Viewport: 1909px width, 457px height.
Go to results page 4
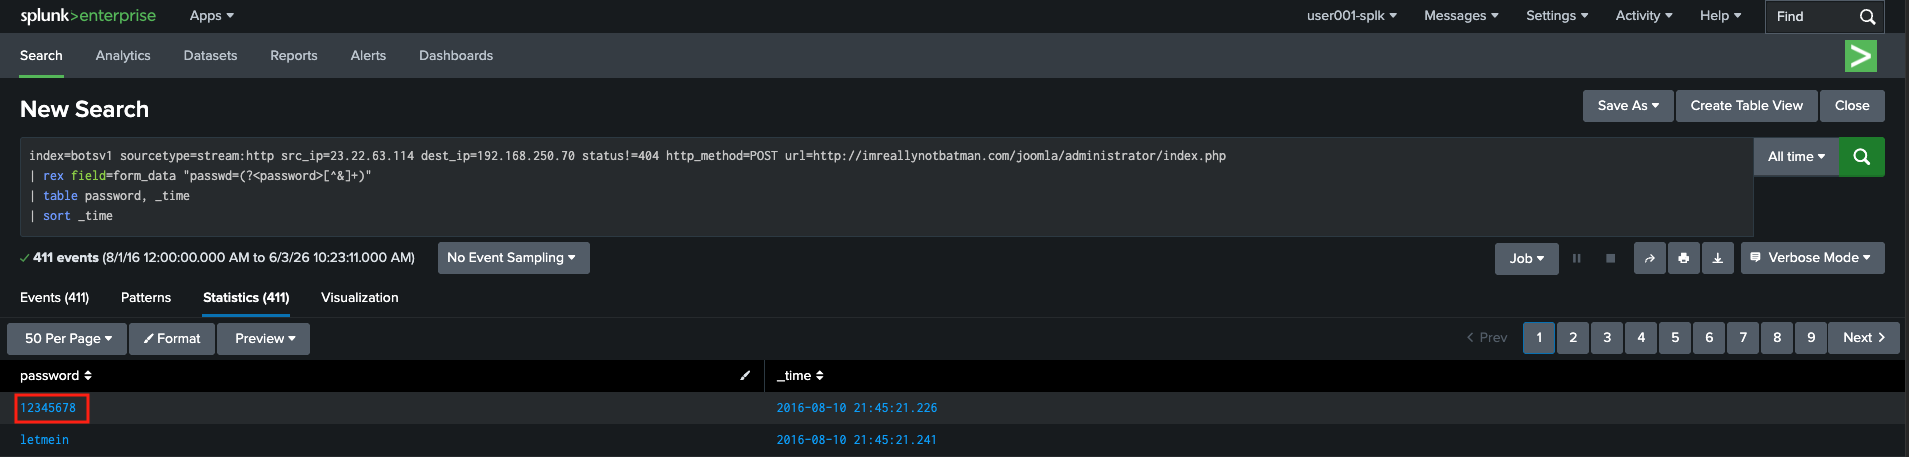(x=1641, y=338)
